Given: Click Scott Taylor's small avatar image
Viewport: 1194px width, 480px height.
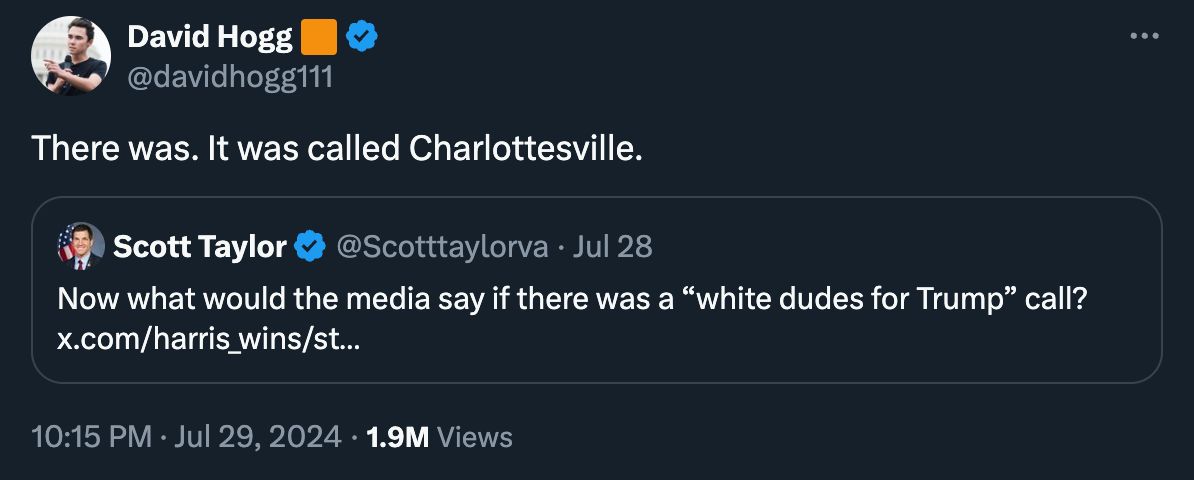Looking at the screenshot, I should [81, 246].
